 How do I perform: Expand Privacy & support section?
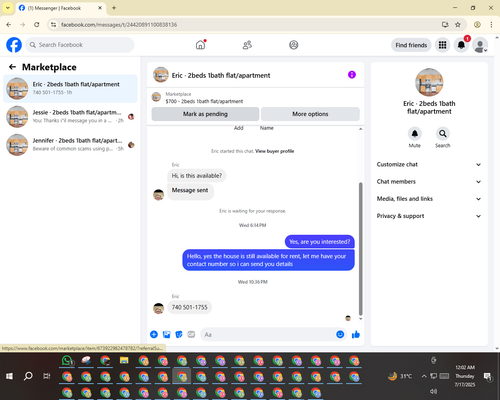coord(429,216)
